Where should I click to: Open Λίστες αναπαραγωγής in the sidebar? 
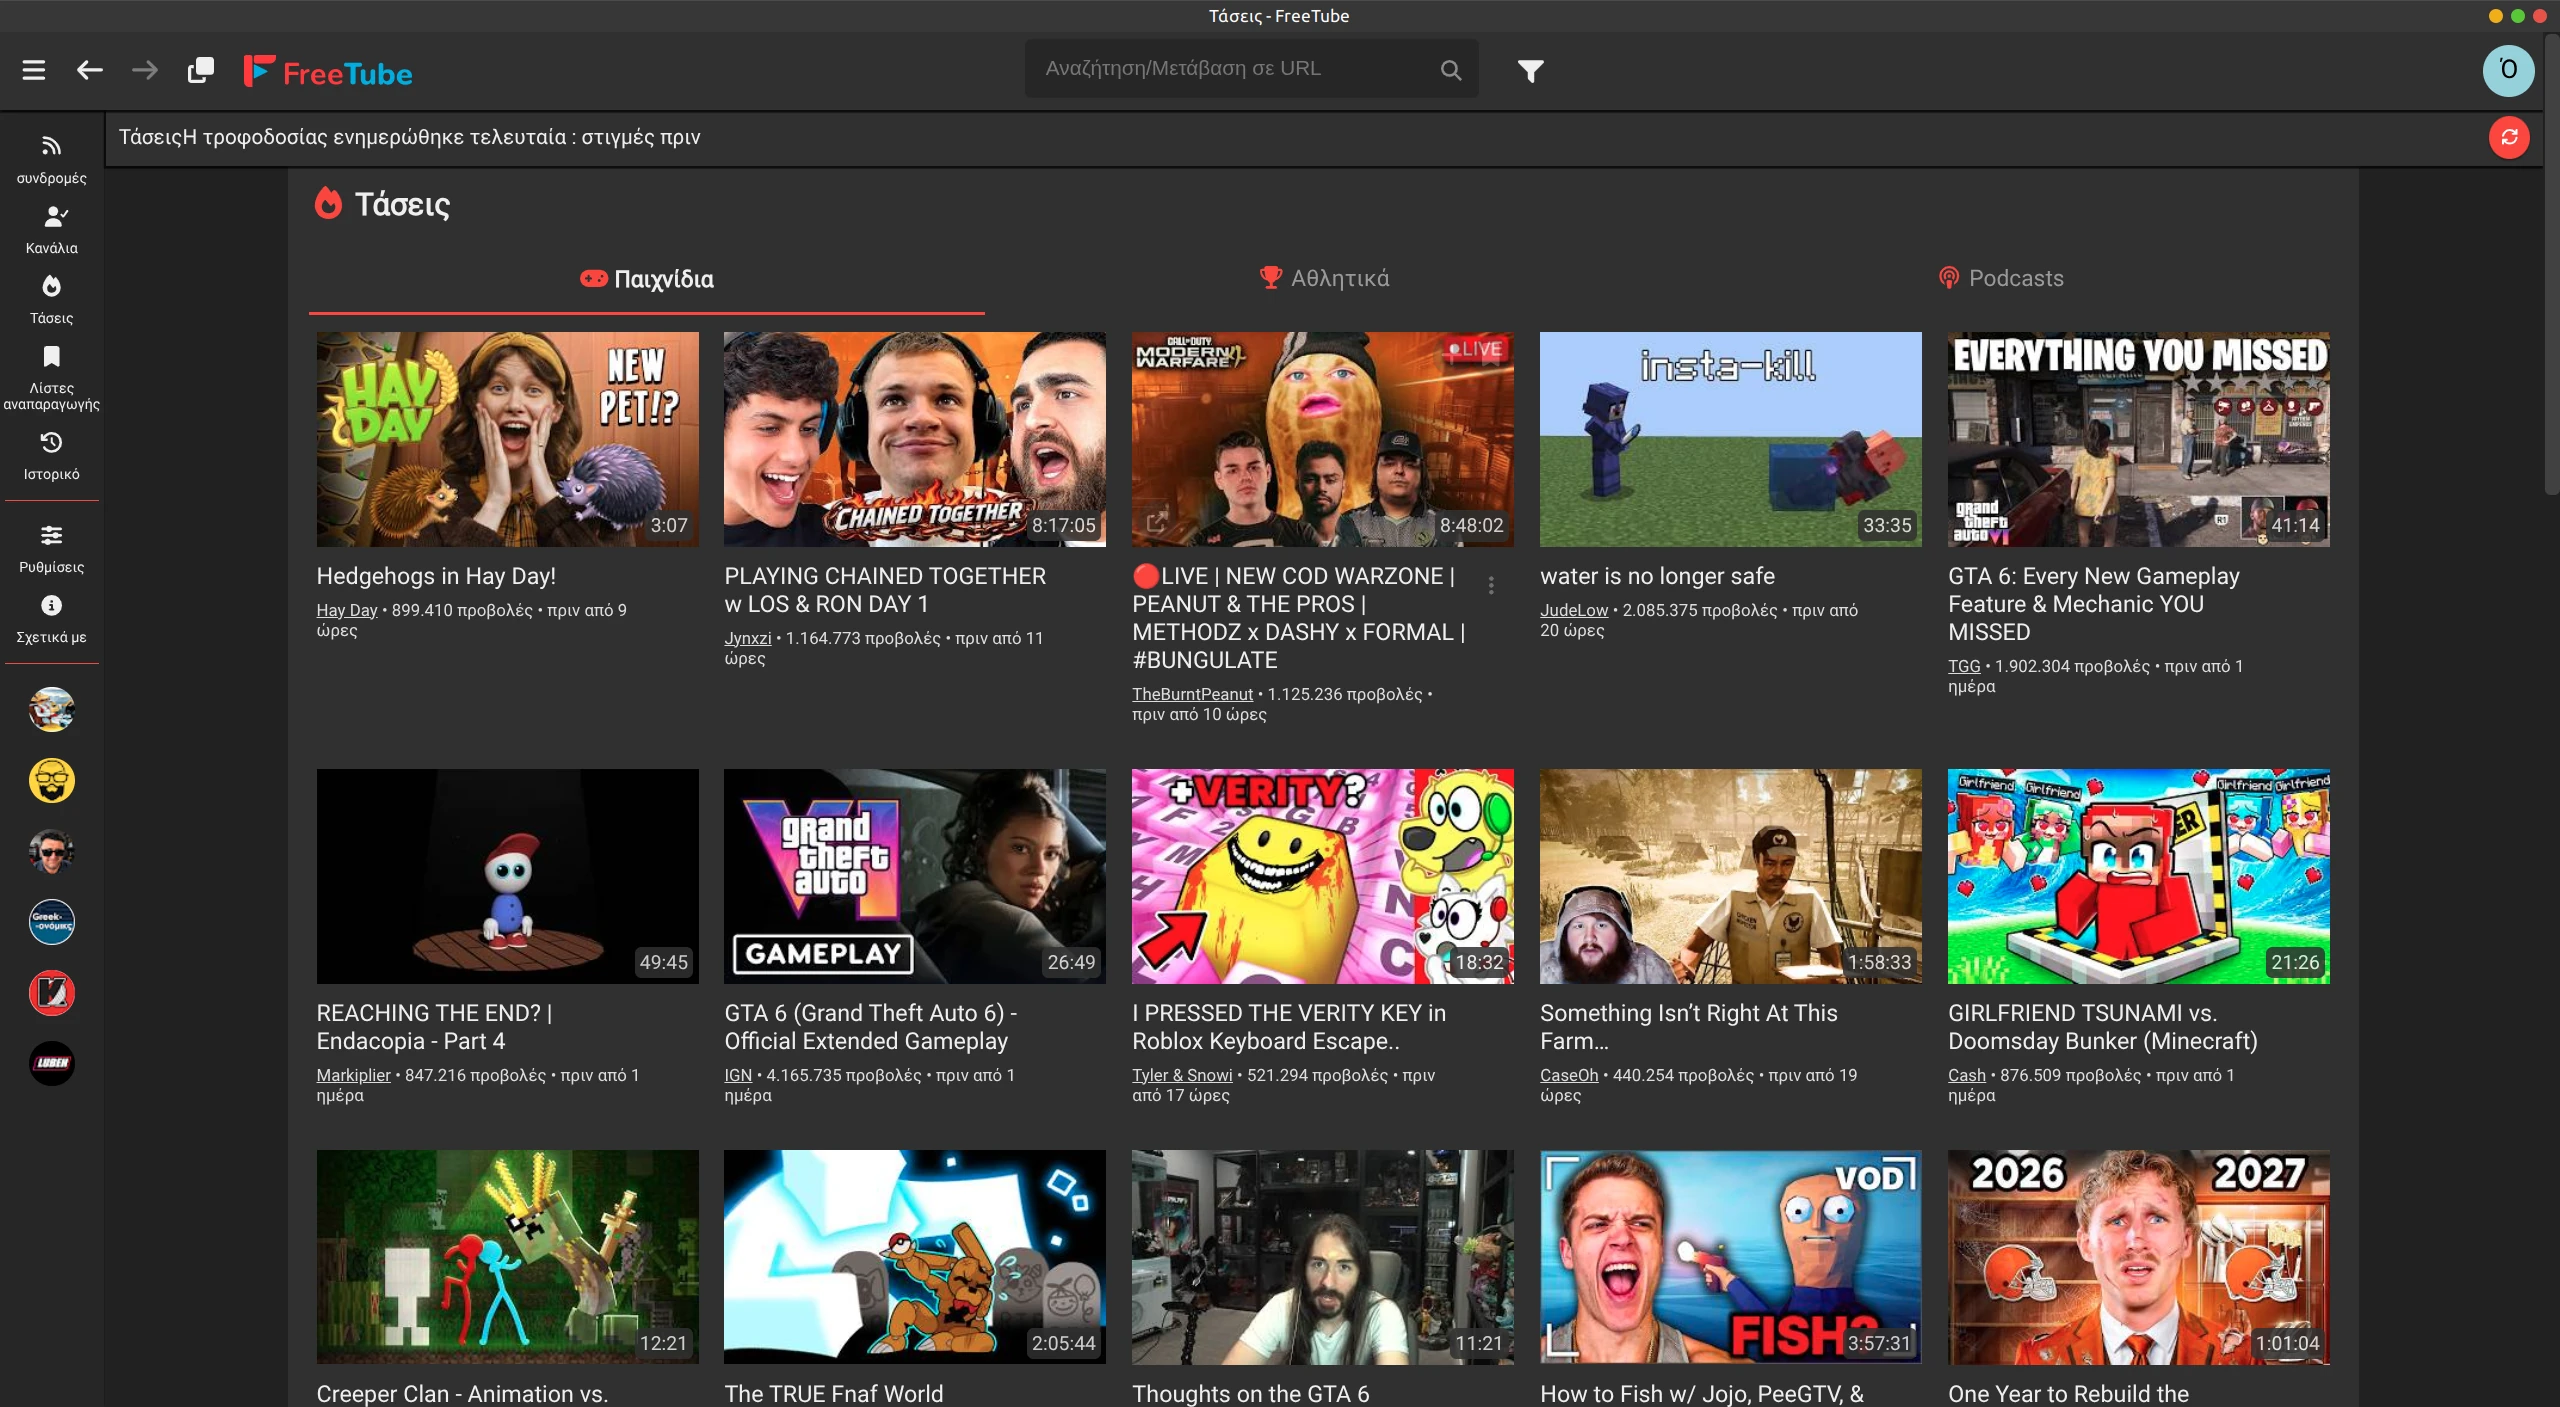(x=51, y=377)
